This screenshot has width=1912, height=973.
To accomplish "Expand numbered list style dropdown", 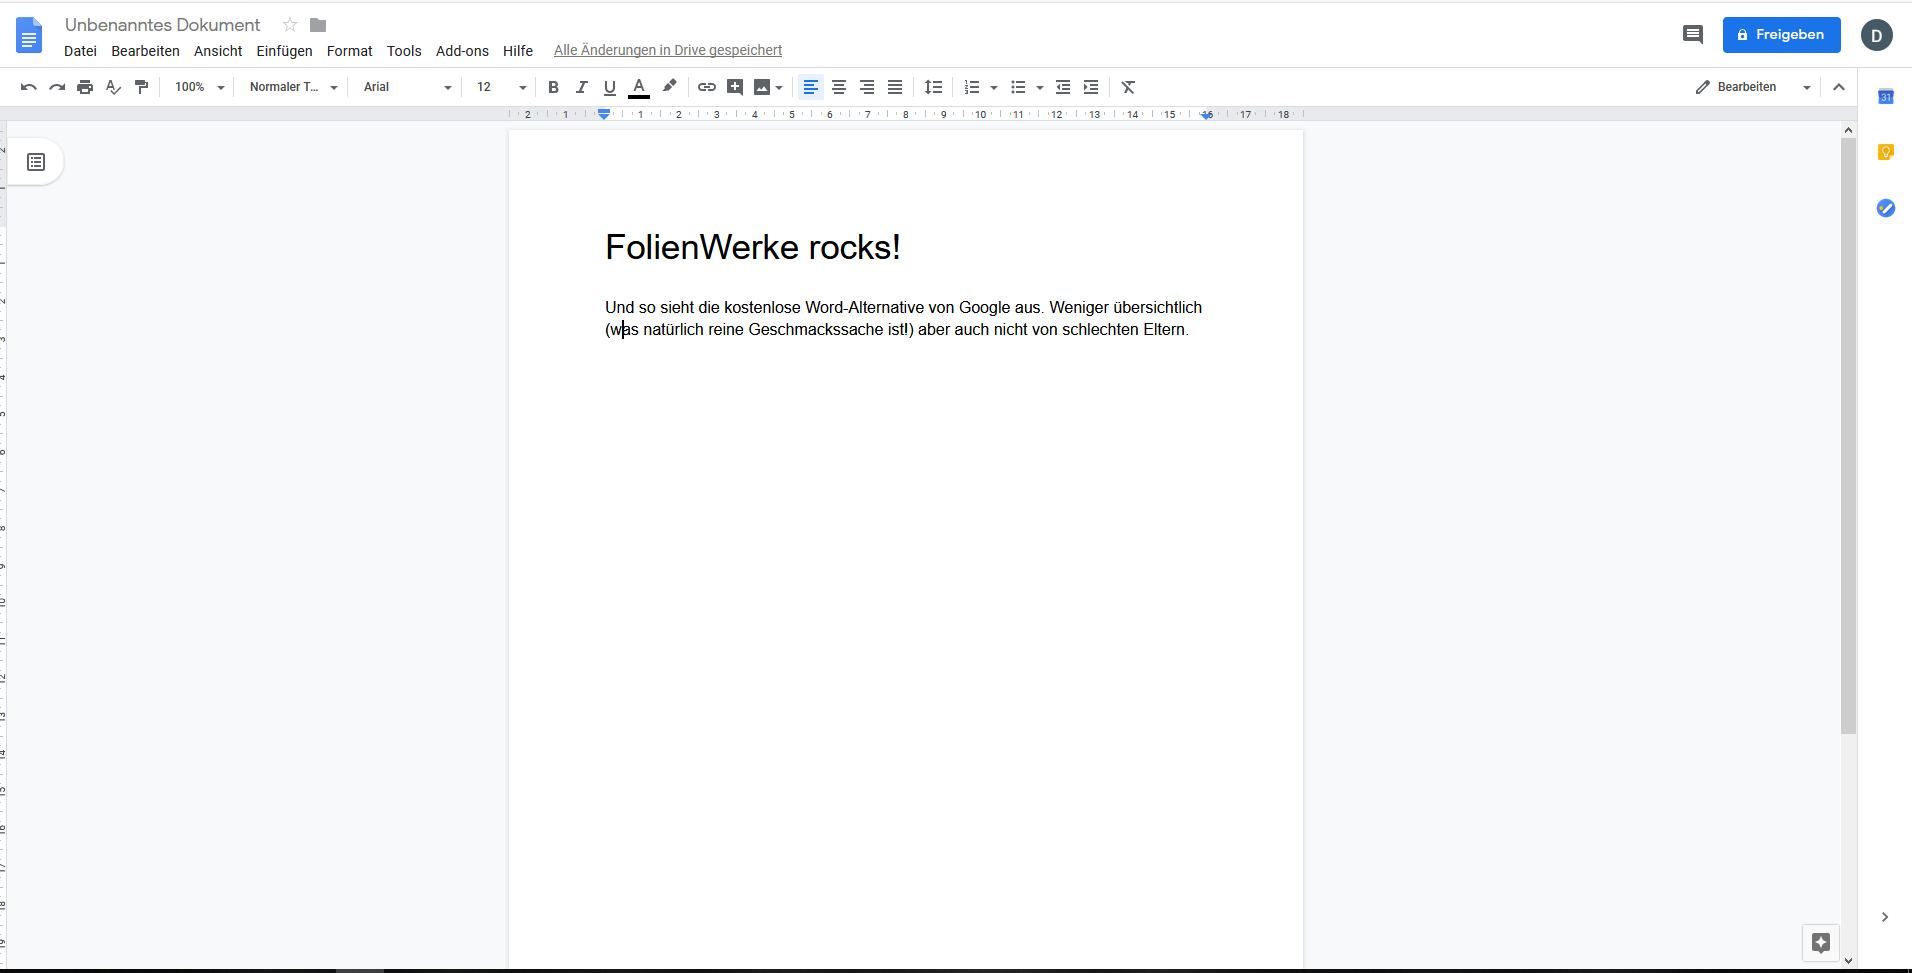I will click(x=993, y=88).
